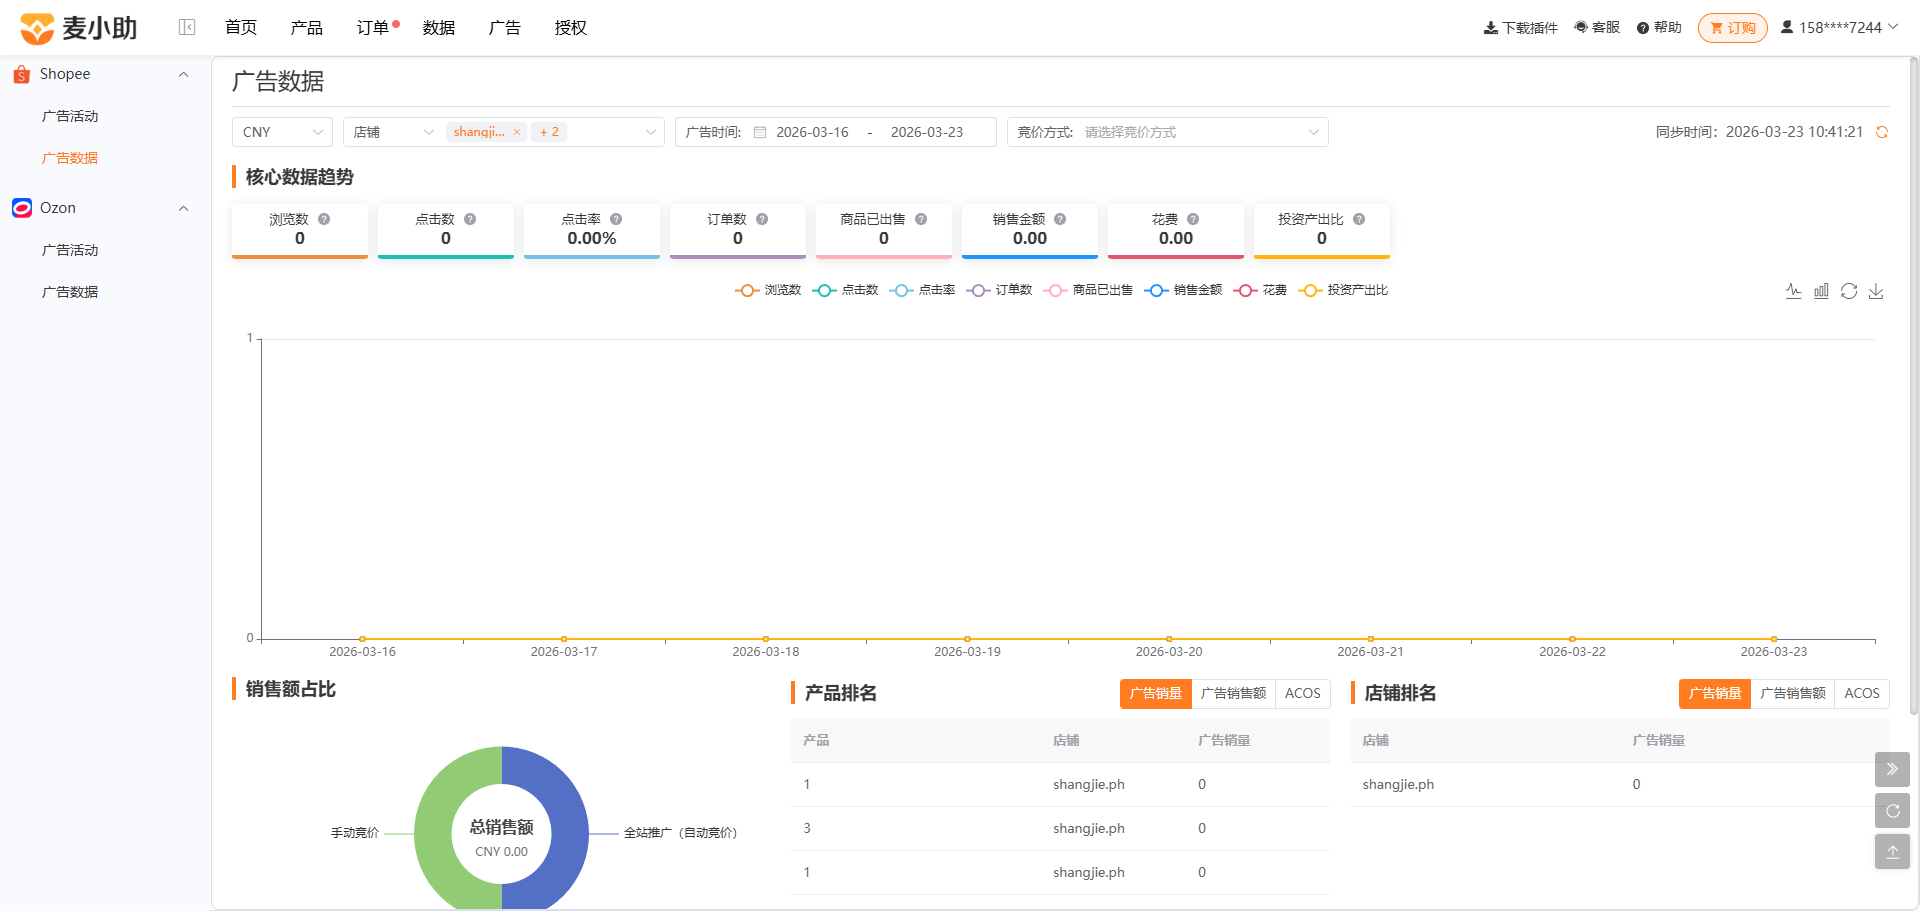Click help icon next to 投资产出比

click(1359, 219)
